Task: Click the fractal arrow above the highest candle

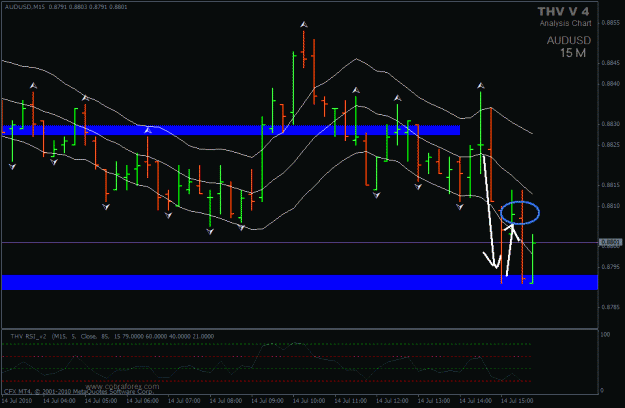Action: click(304, 25)
